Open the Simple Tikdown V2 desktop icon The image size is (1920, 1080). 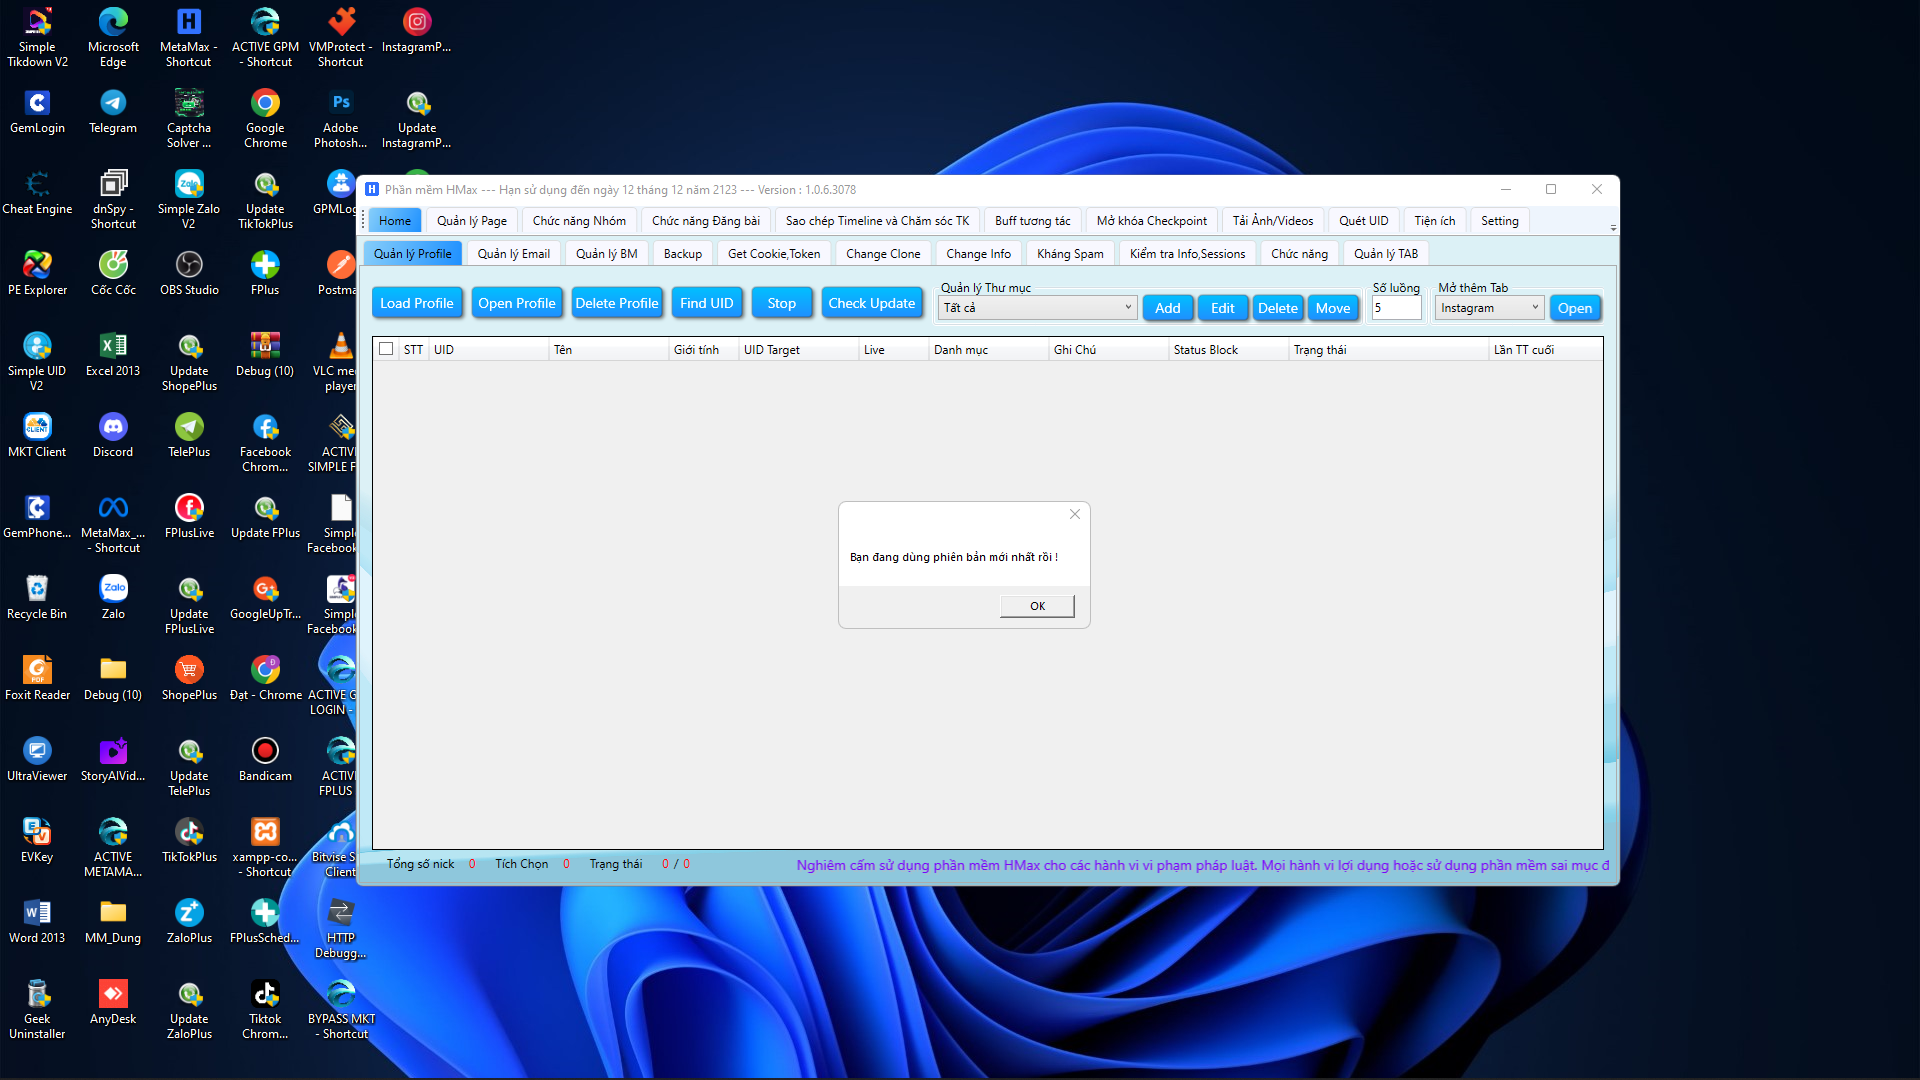[x=37, y=36]
